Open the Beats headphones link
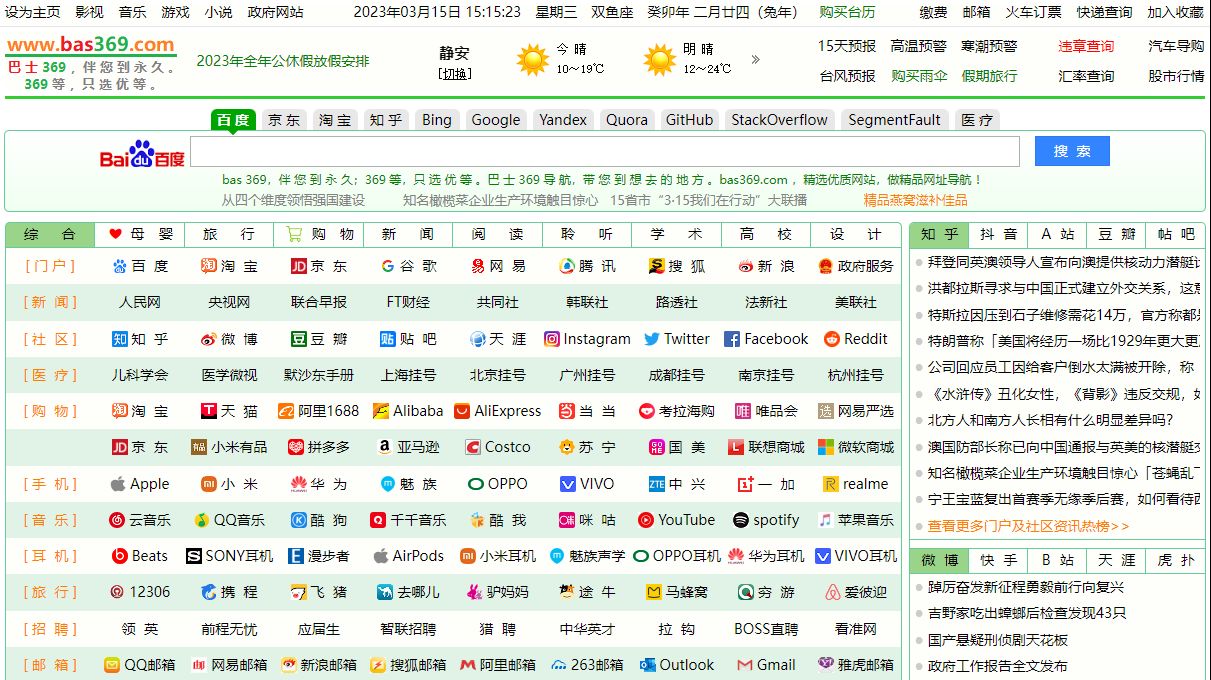This screenshot has height=680, width=1211. coord(140,556)
